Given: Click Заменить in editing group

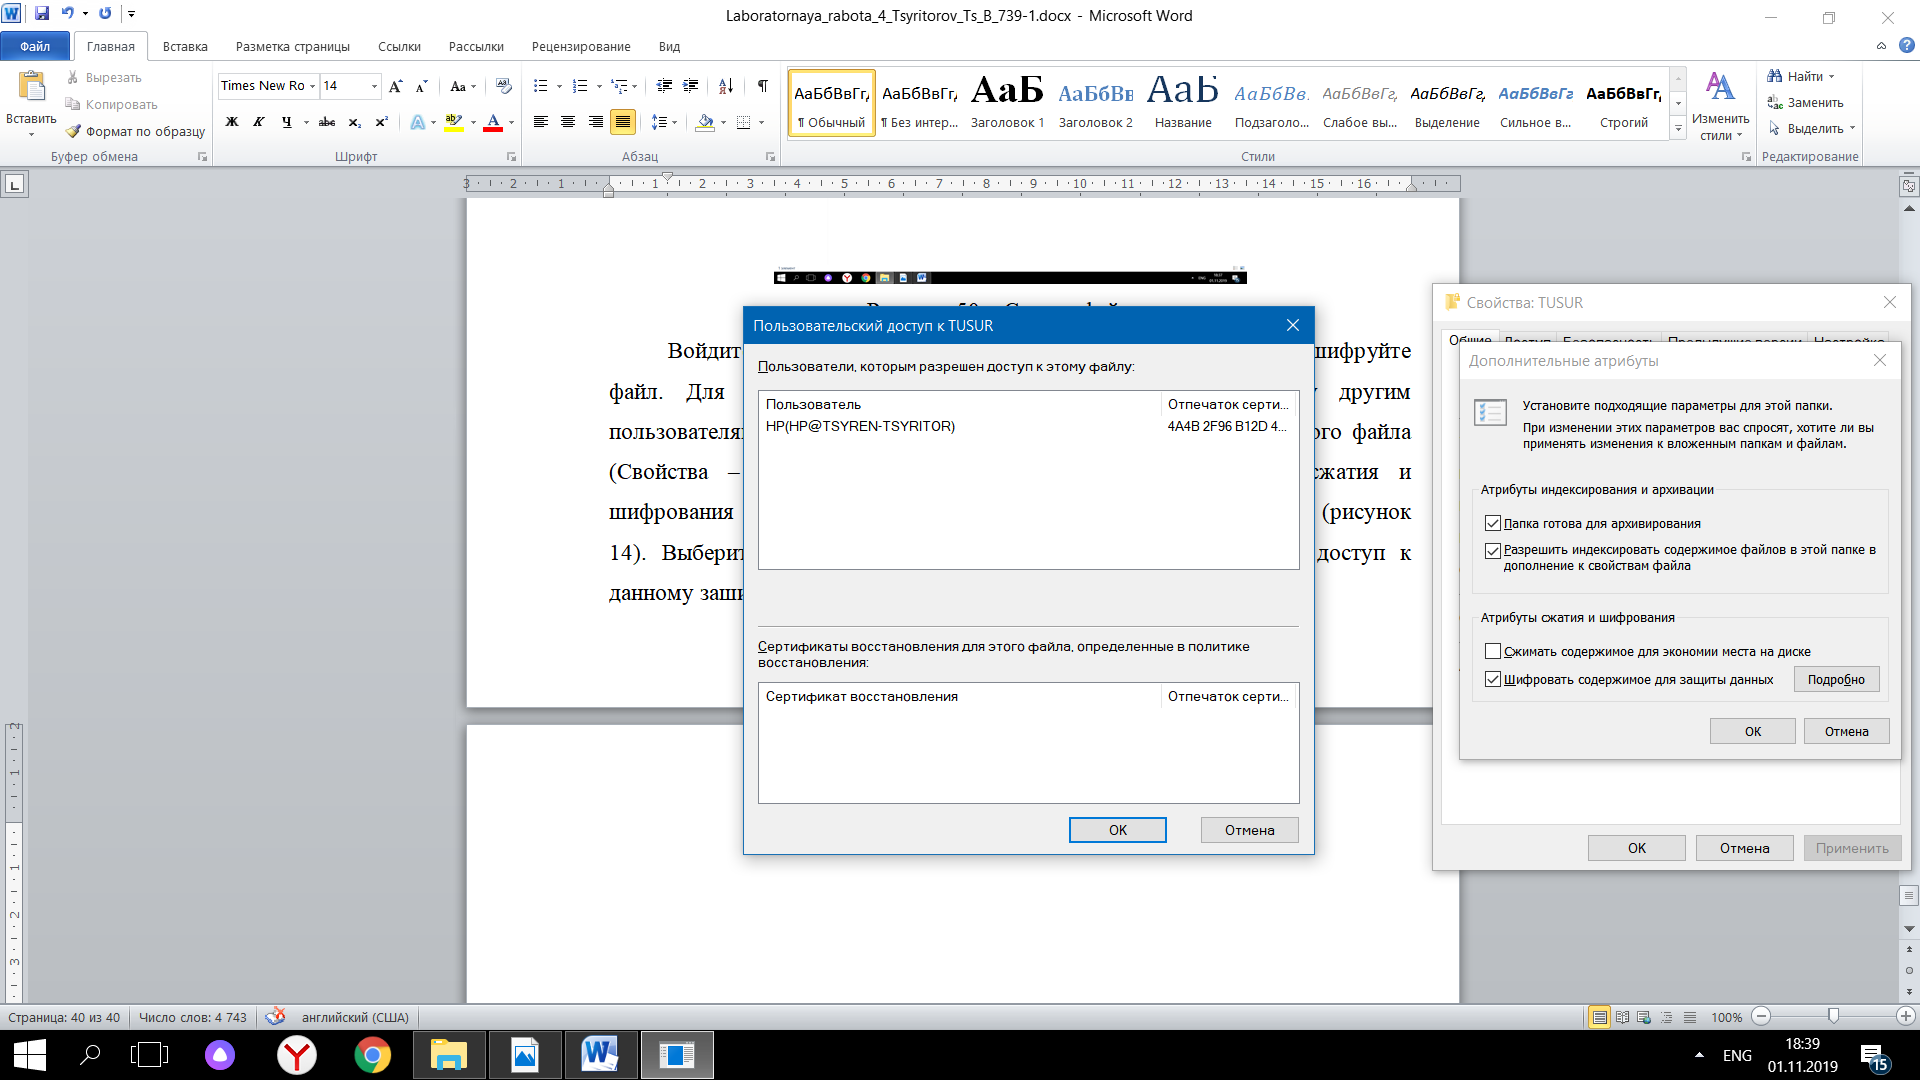Looking at the screenshot, I should tap(1805, 102).
